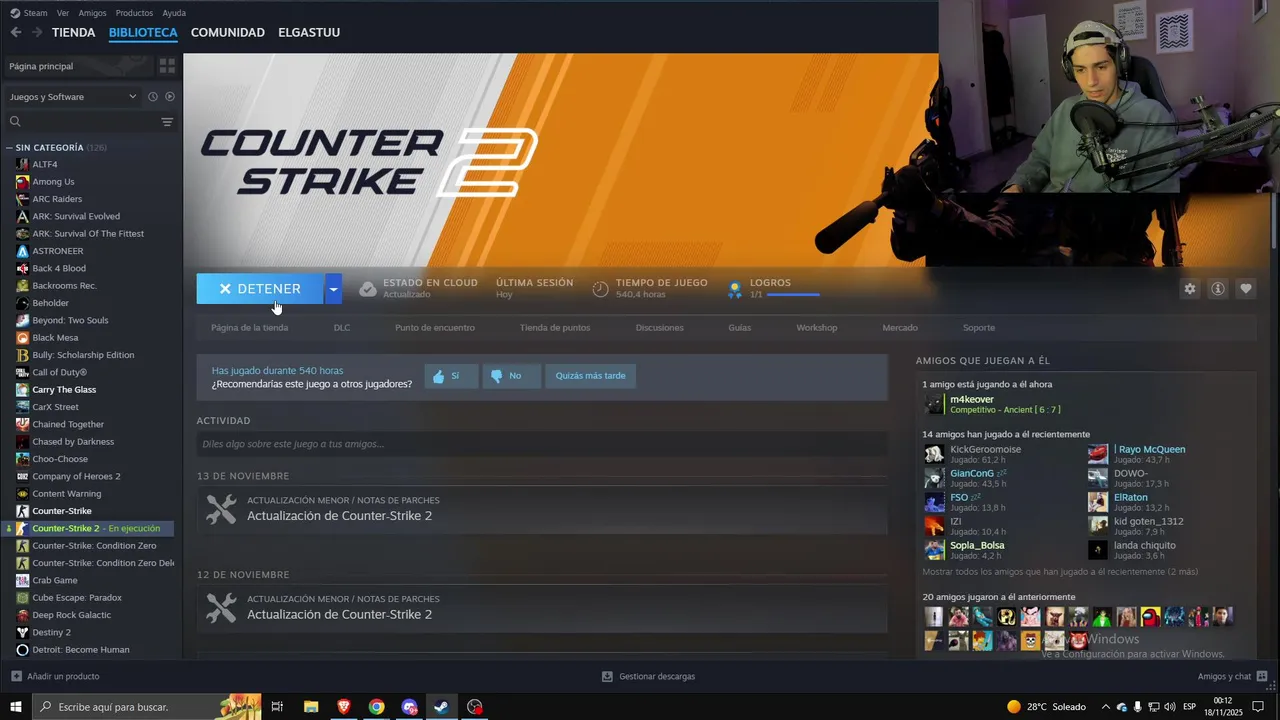Click the library search field
1280x720 pixels.
(82, 122)
